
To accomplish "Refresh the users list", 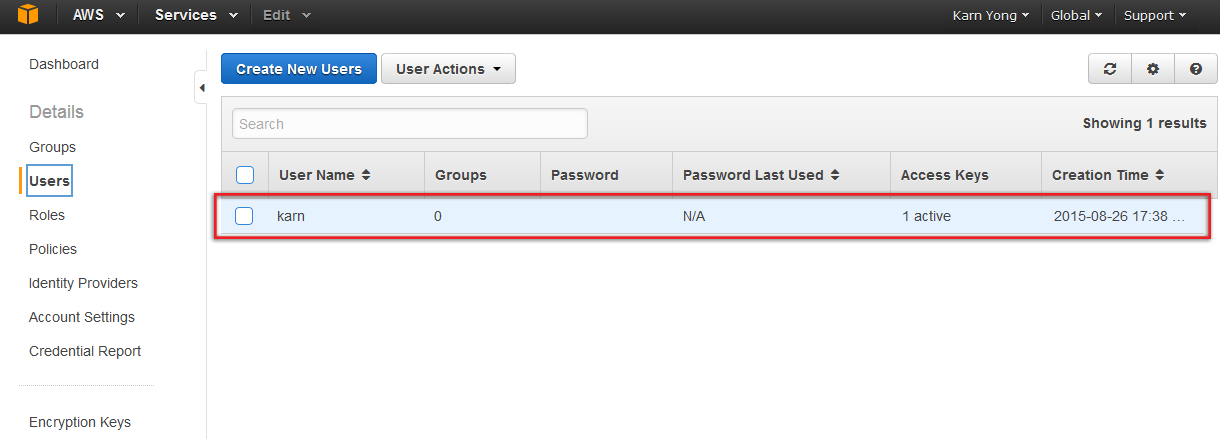I will point(1109,69).
